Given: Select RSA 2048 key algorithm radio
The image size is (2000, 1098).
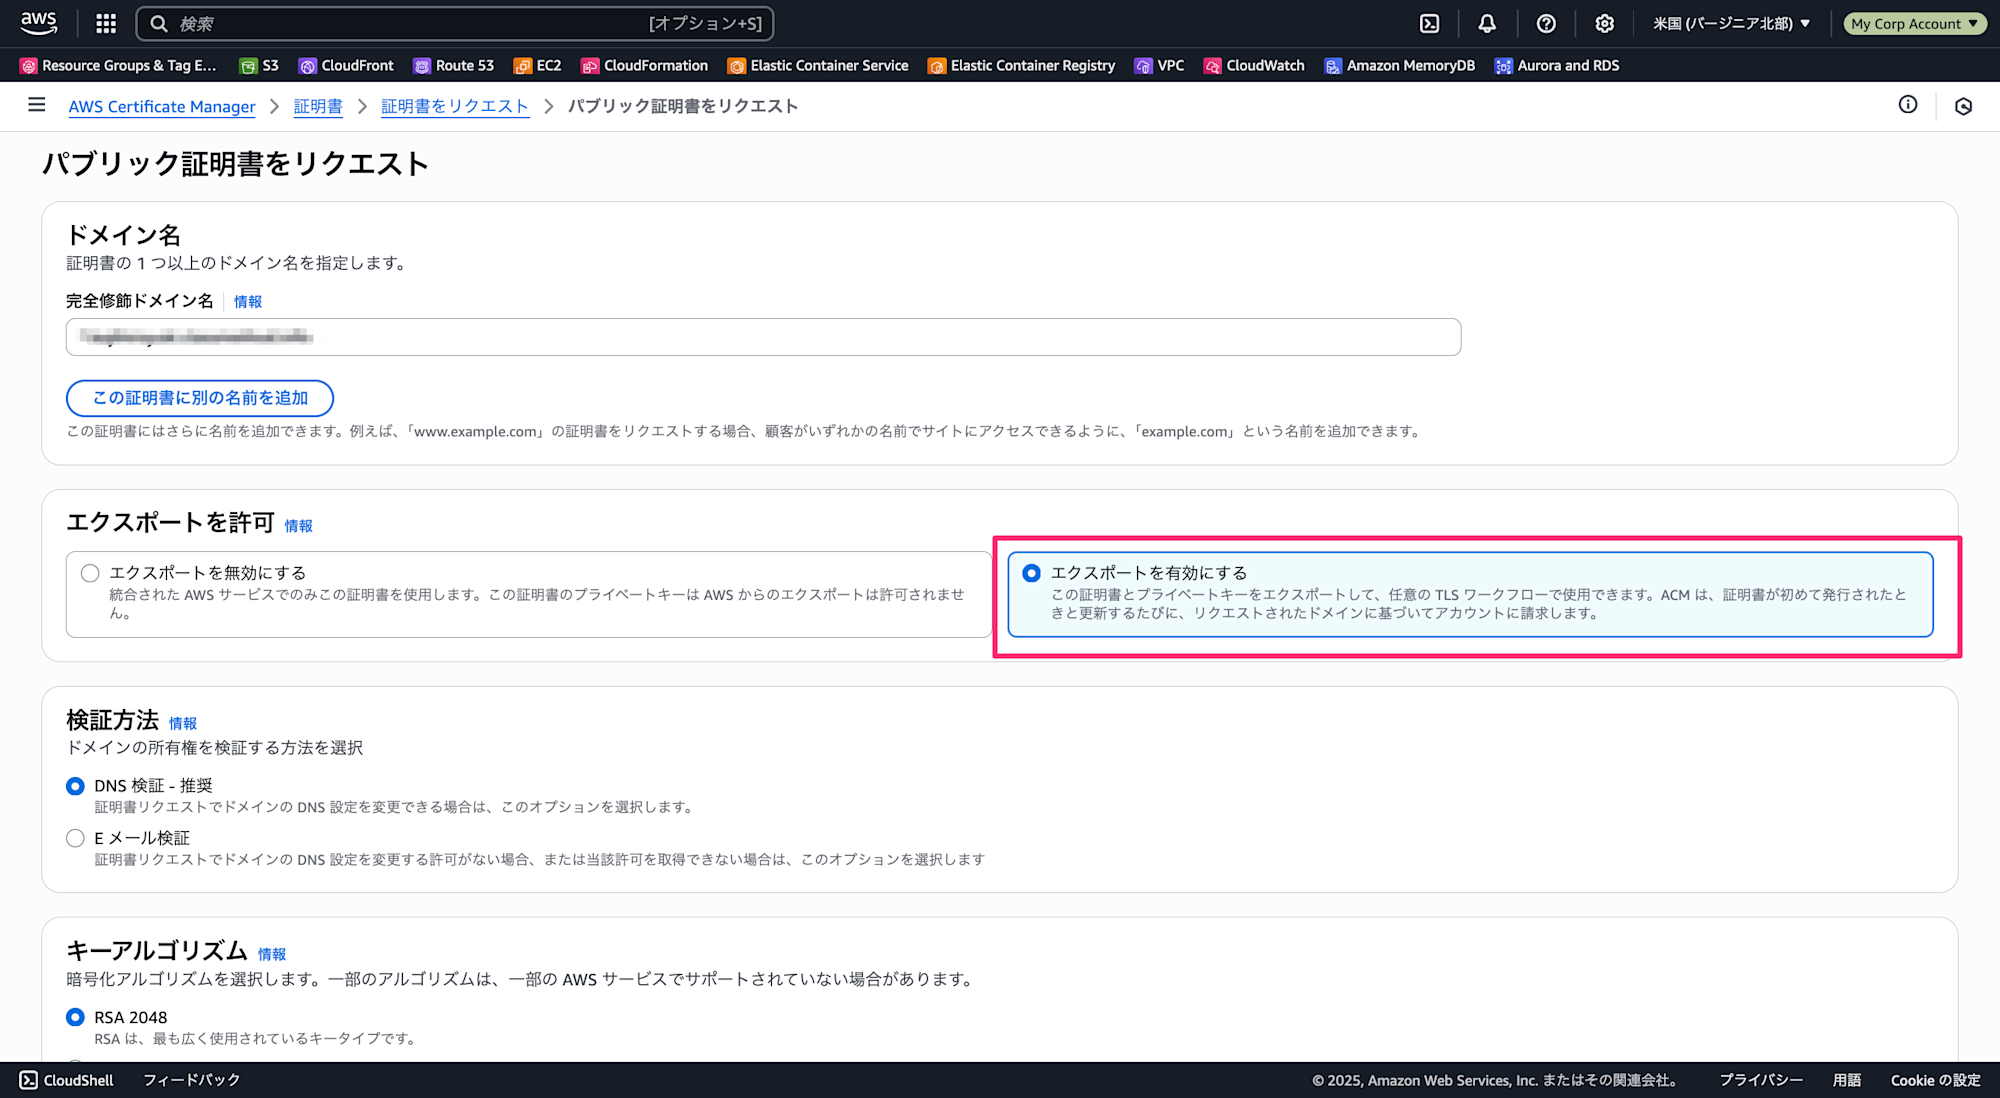Looking at the screenshot, I should coord(75,1017).
